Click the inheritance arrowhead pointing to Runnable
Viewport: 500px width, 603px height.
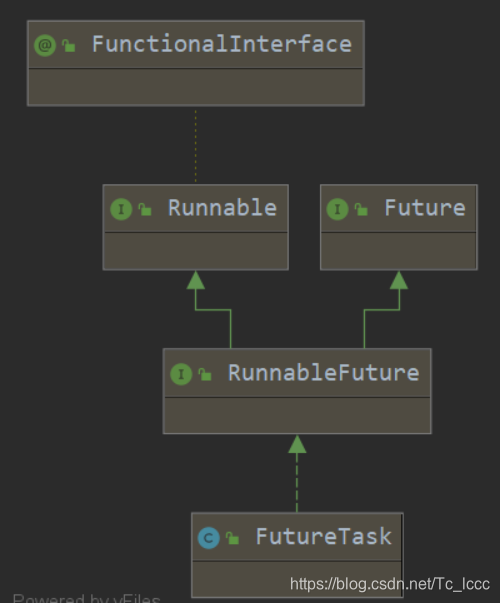point(195,280)
